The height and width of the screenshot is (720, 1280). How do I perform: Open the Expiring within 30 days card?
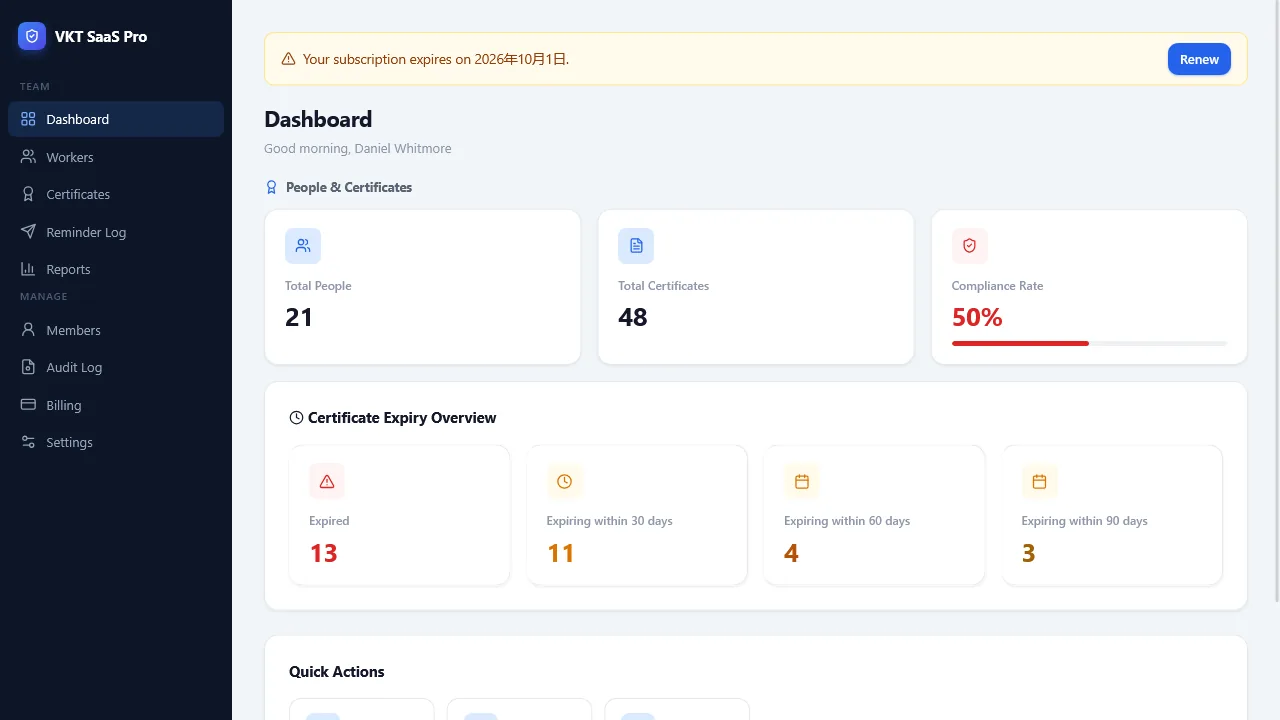pyautogui.click(x=637, y=515)
